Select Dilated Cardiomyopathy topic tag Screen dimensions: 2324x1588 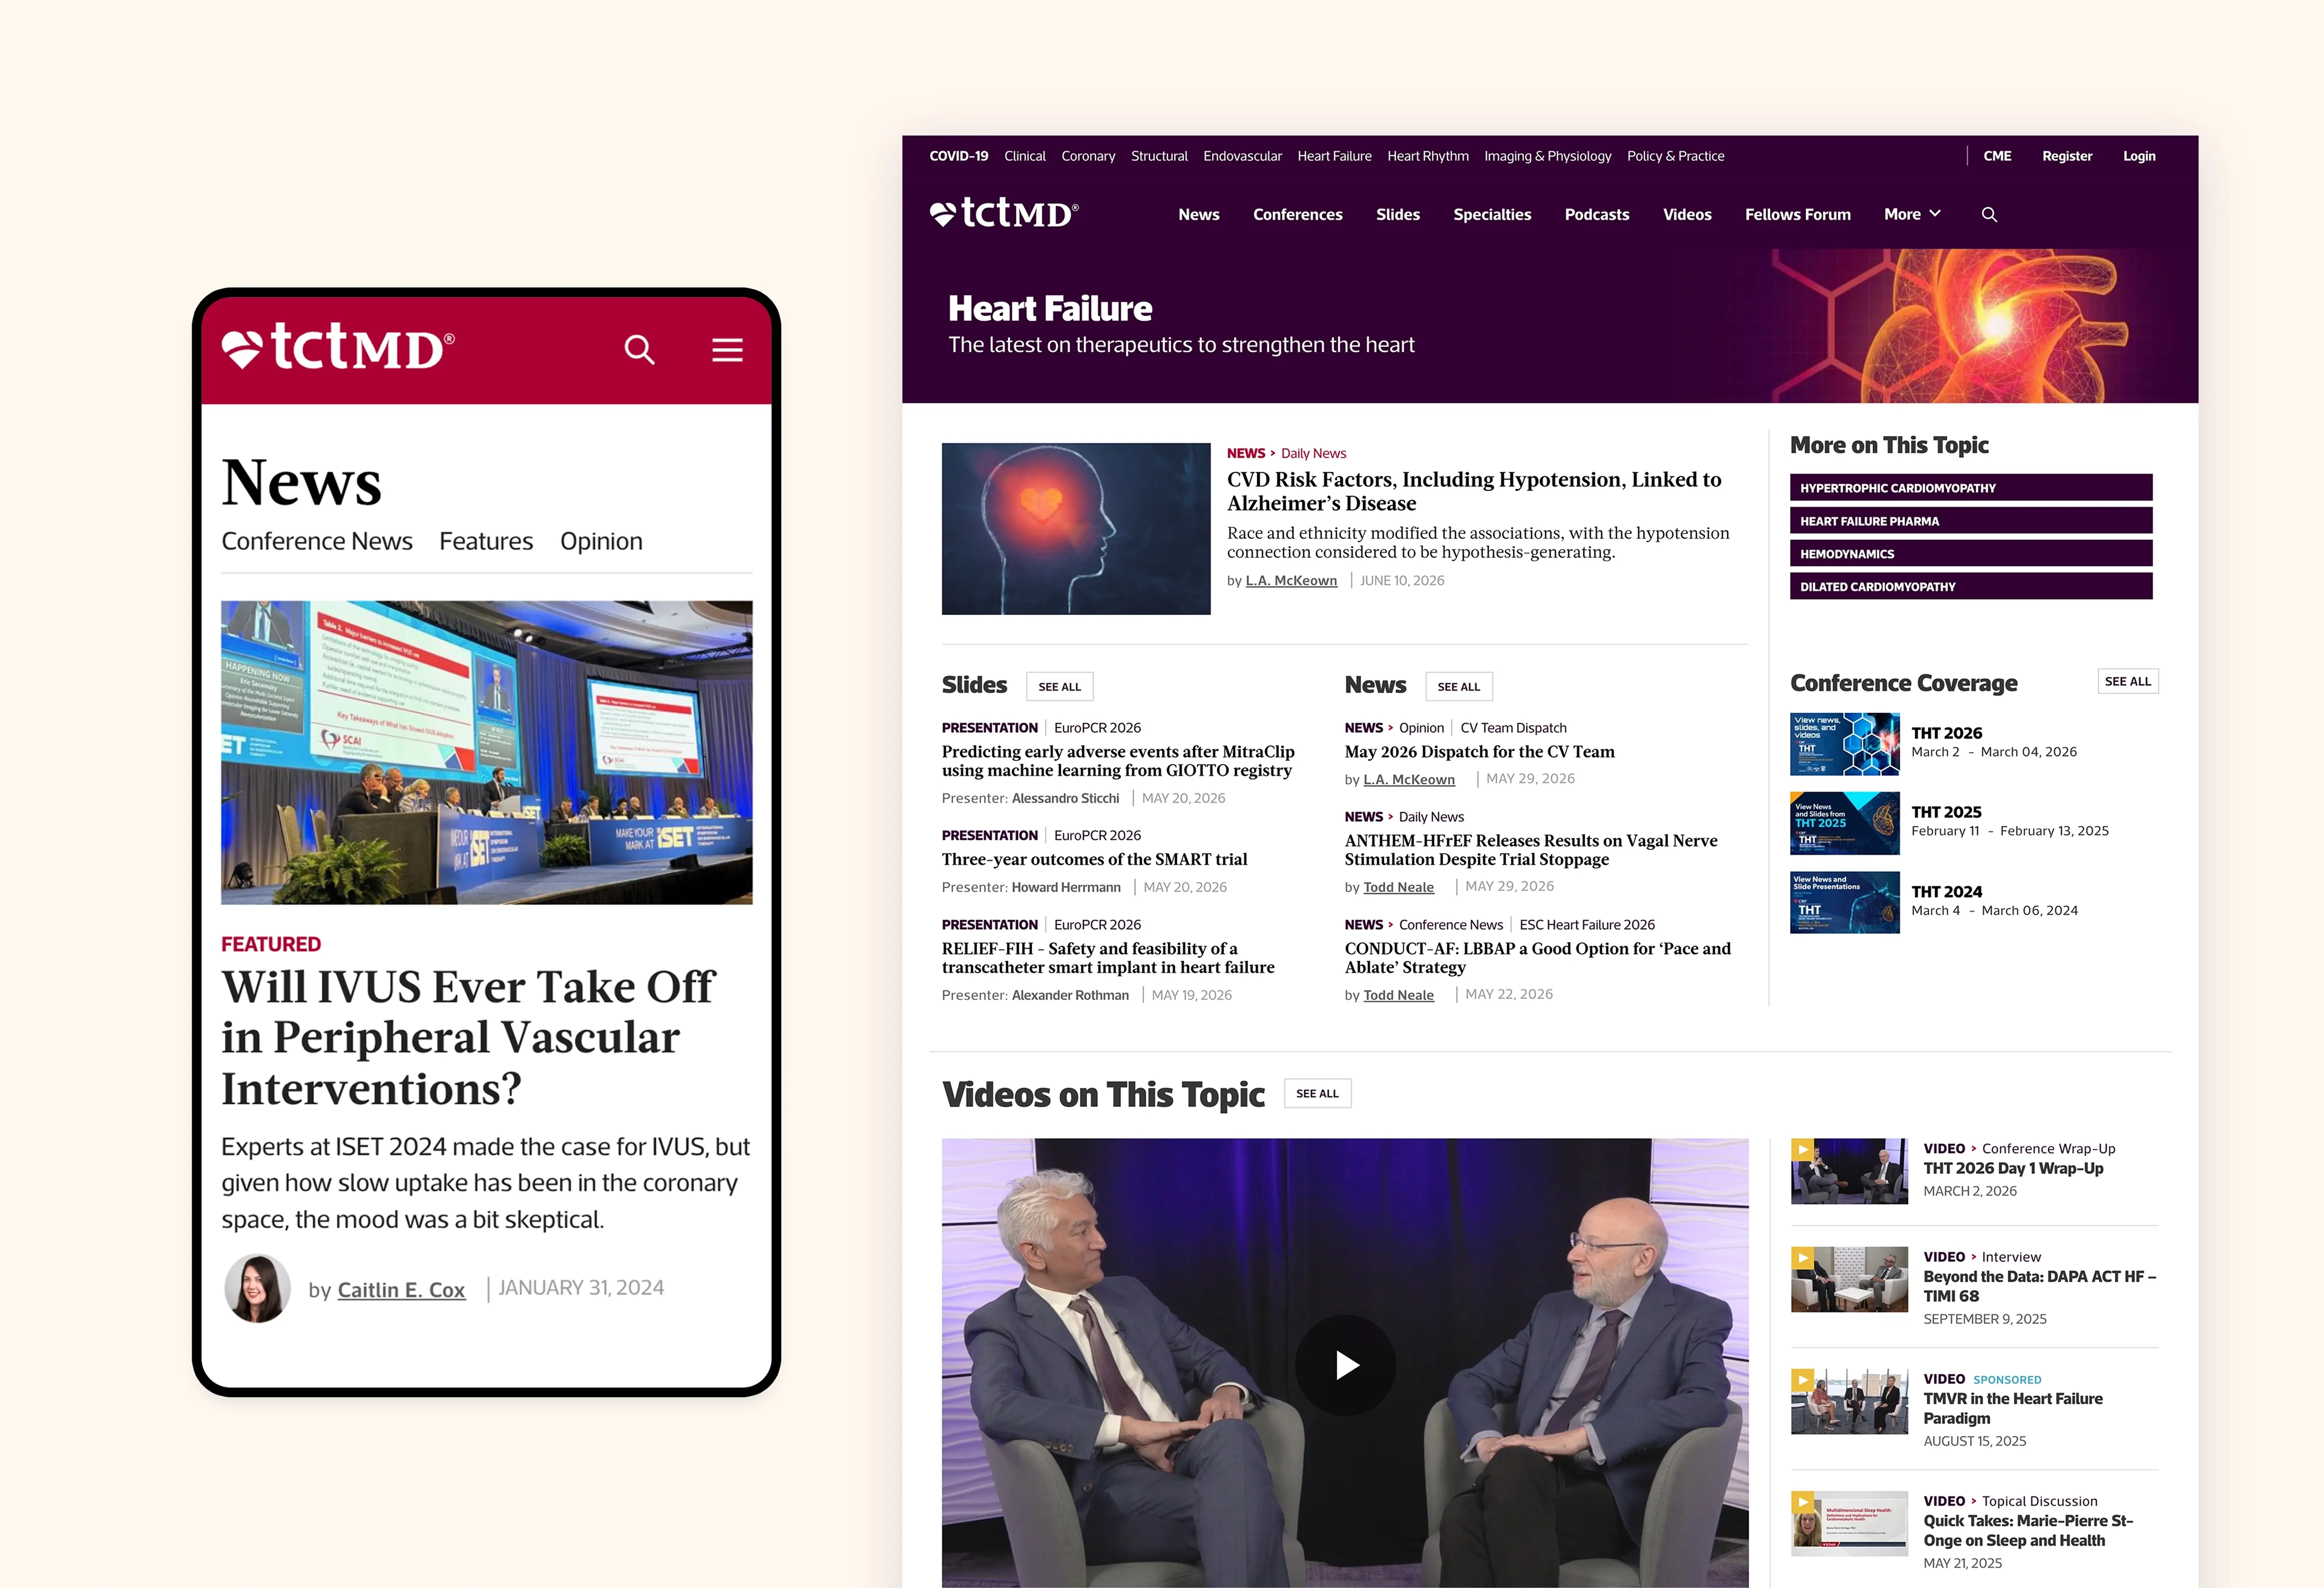coord(1970,586)
